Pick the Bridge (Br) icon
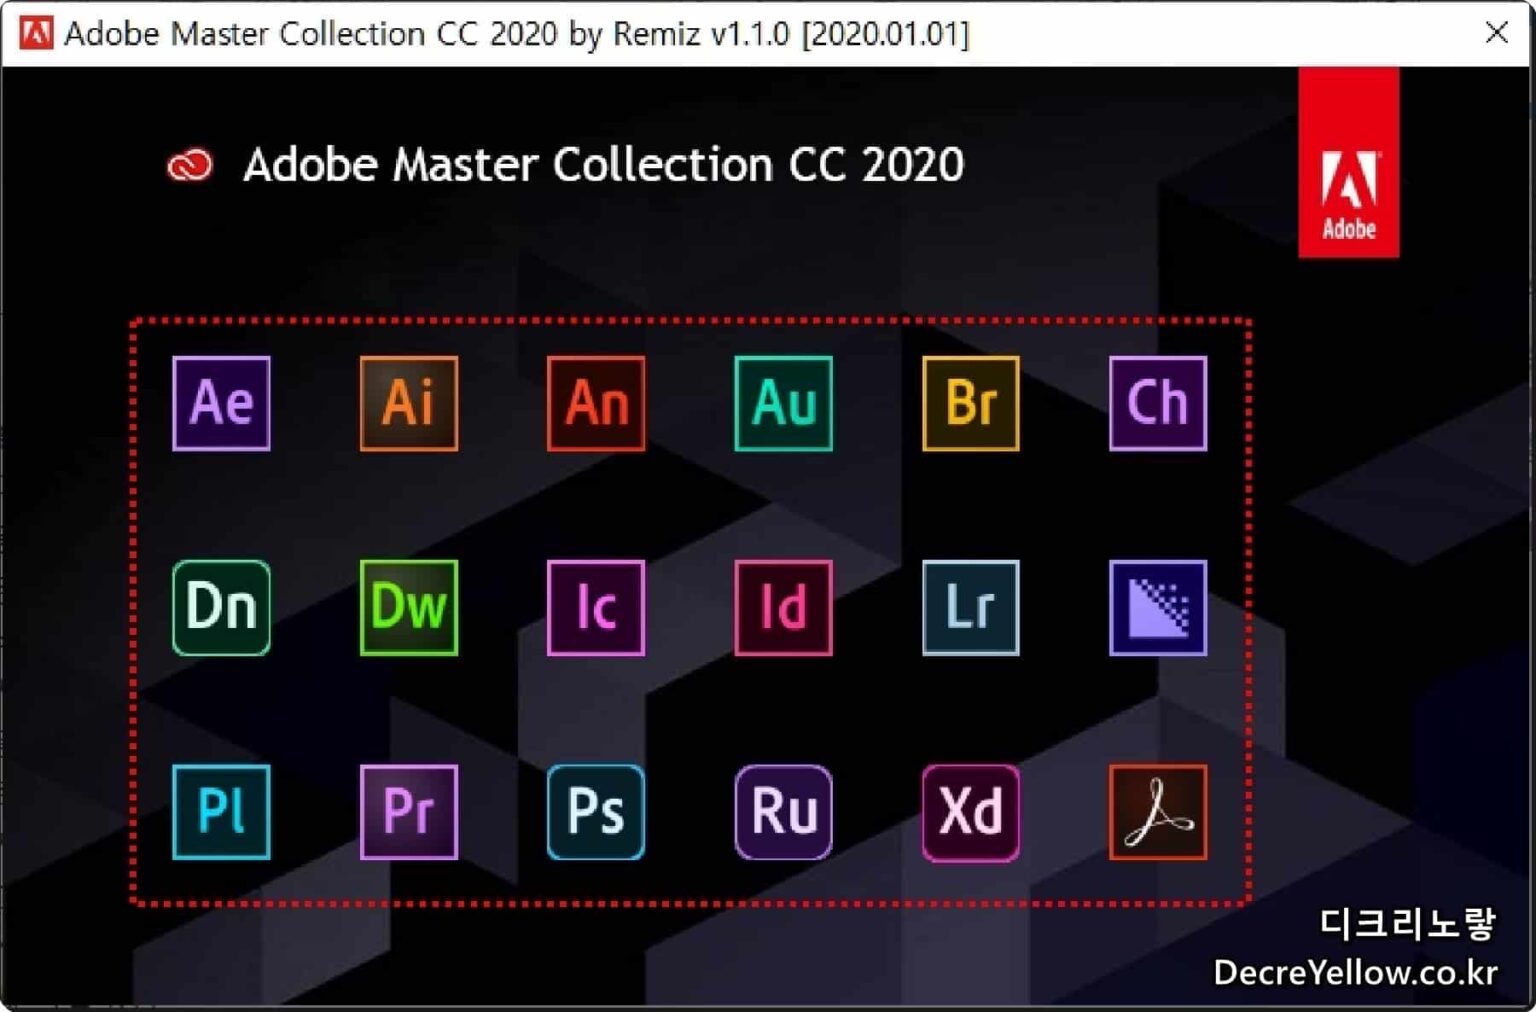Viewport: 1536px width, 1012px height. pos(971,403)
